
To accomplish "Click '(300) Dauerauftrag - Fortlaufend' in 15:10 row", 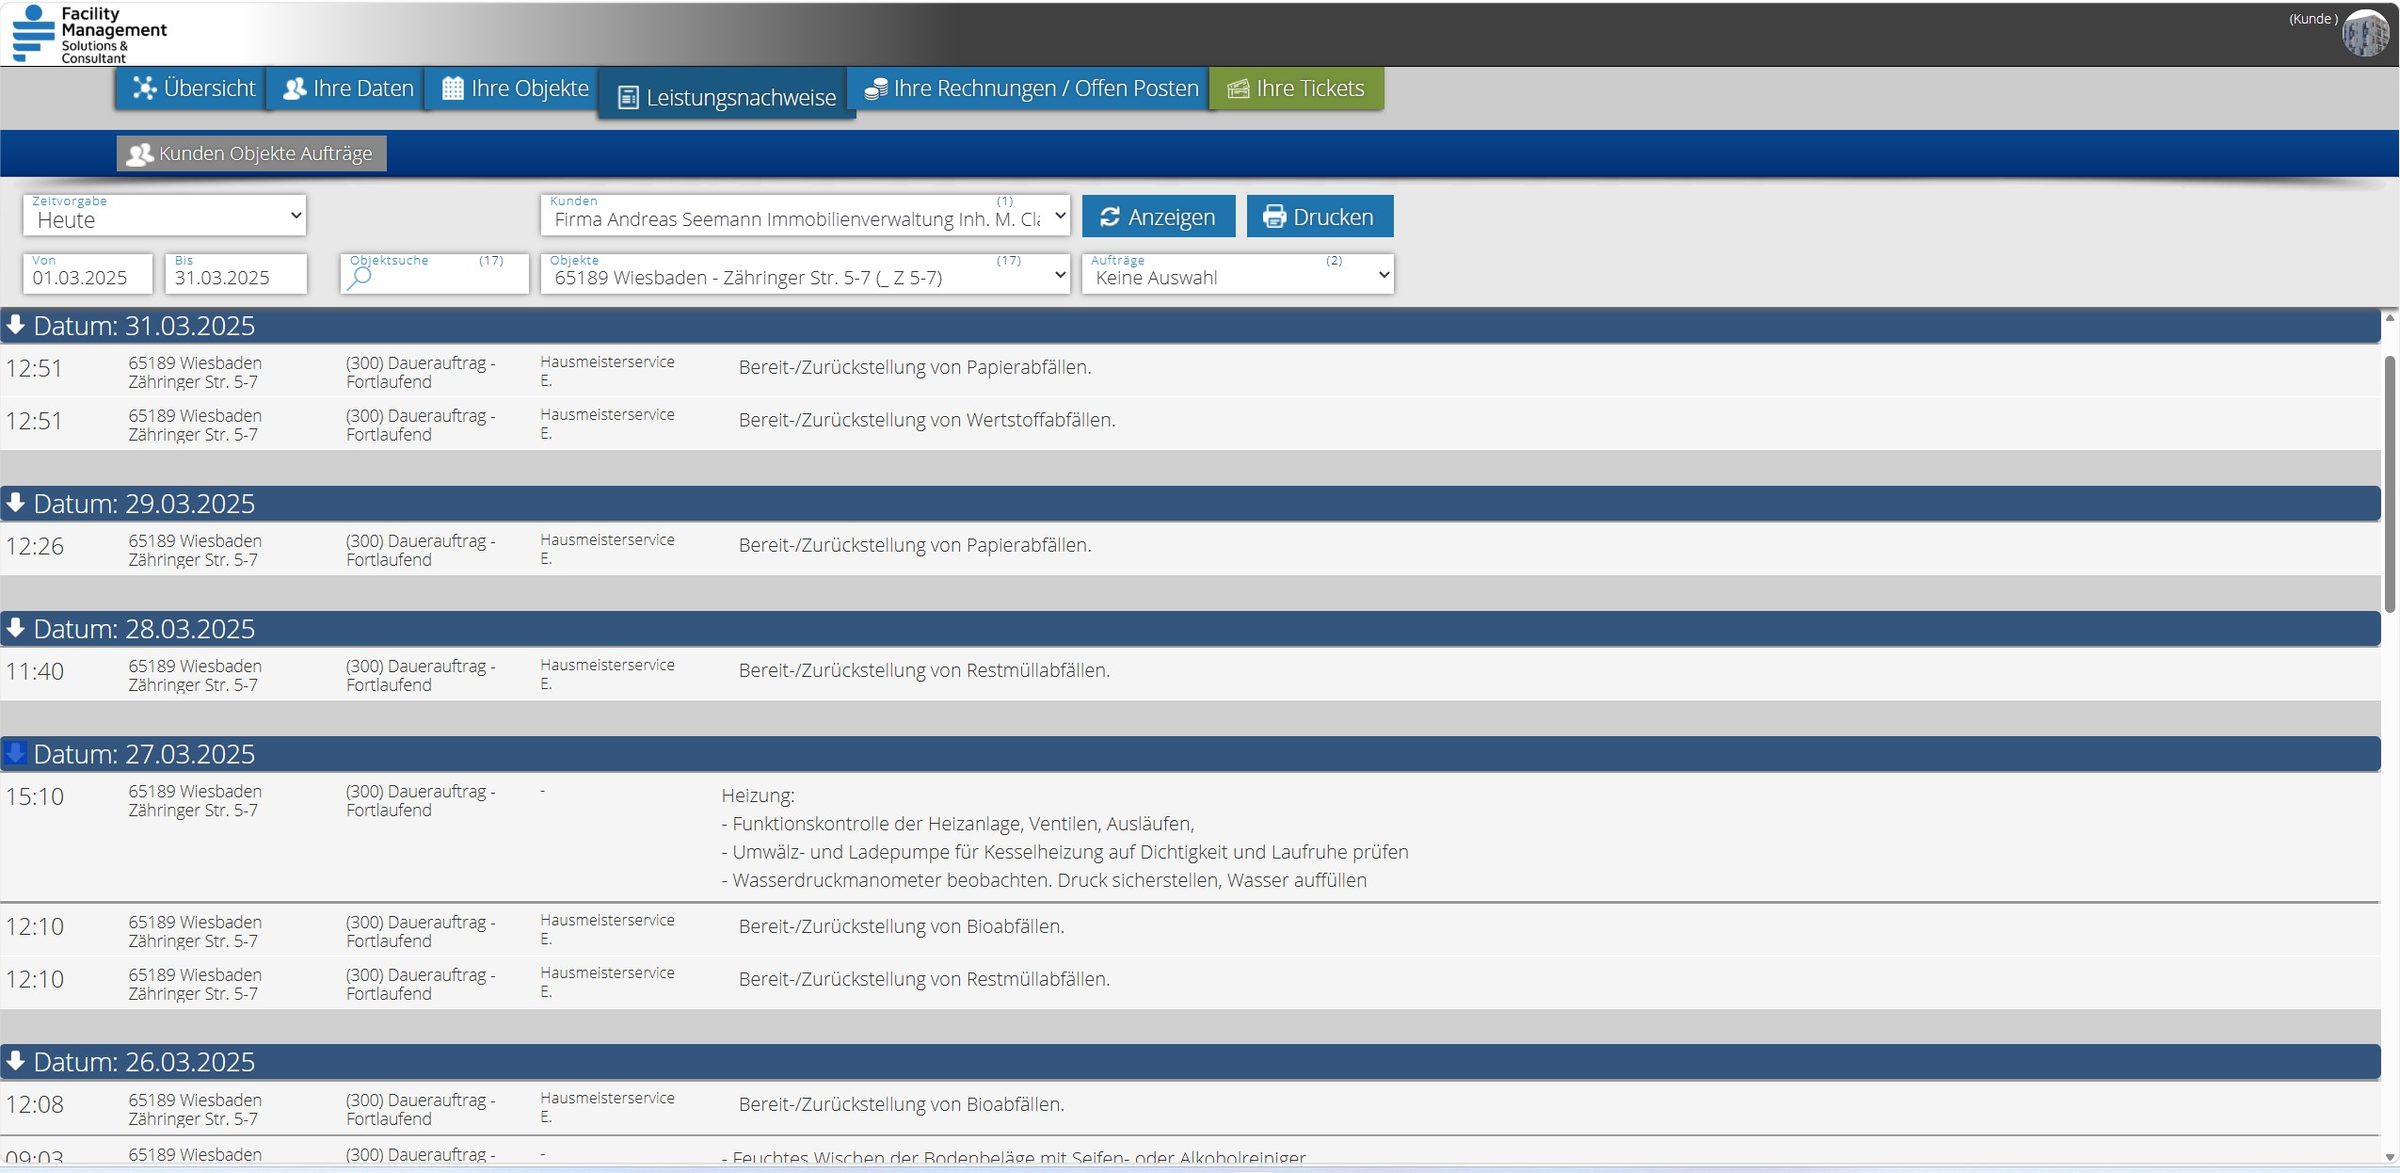I will (421, 800).
